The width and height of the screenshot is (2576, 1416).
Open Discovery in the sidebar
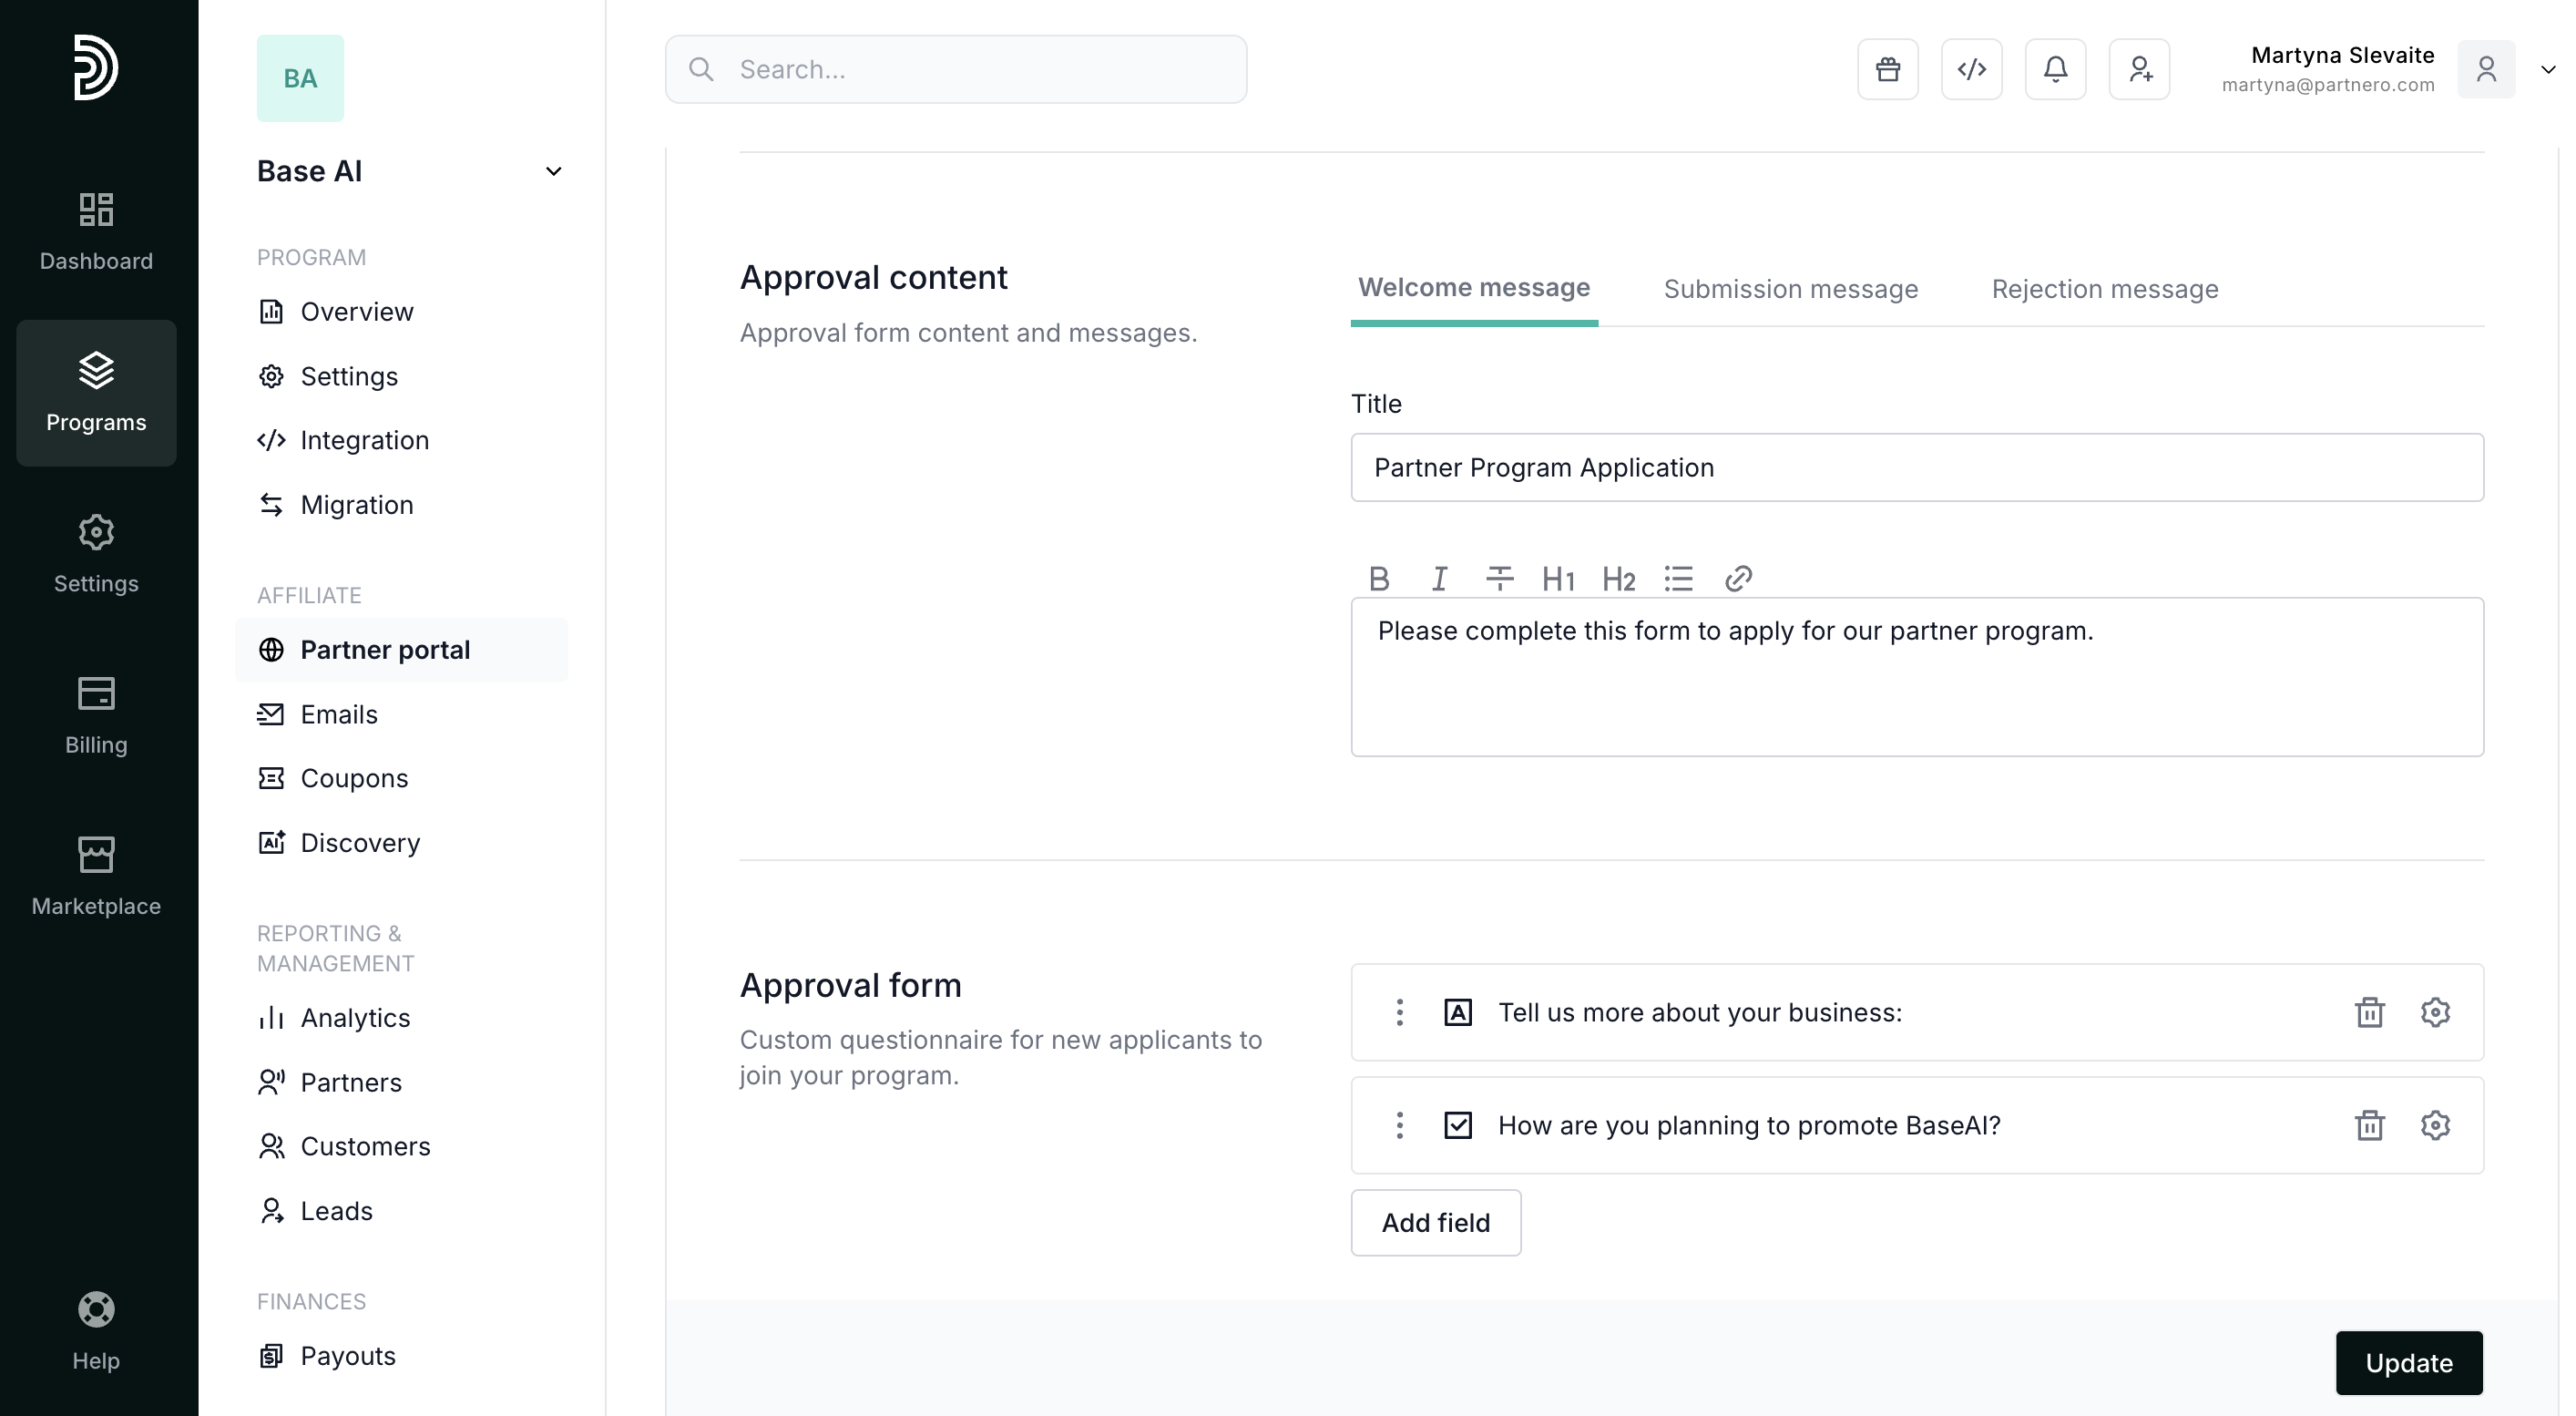pos(360,843)
